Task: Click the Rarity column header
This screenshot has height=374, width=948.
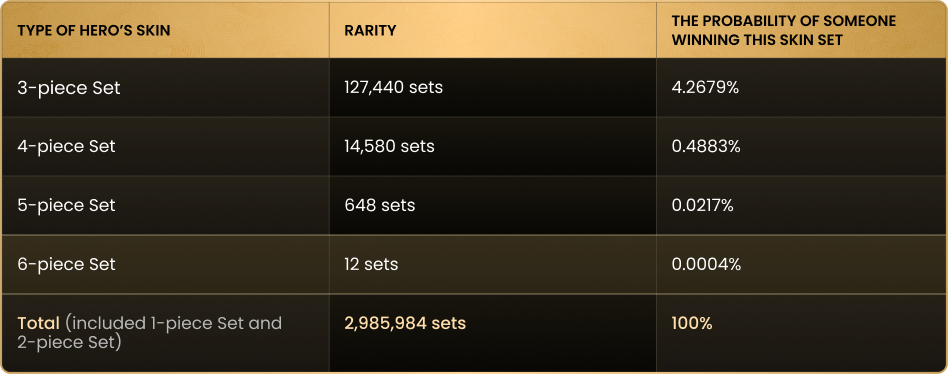Action: [x=370, y=30]
